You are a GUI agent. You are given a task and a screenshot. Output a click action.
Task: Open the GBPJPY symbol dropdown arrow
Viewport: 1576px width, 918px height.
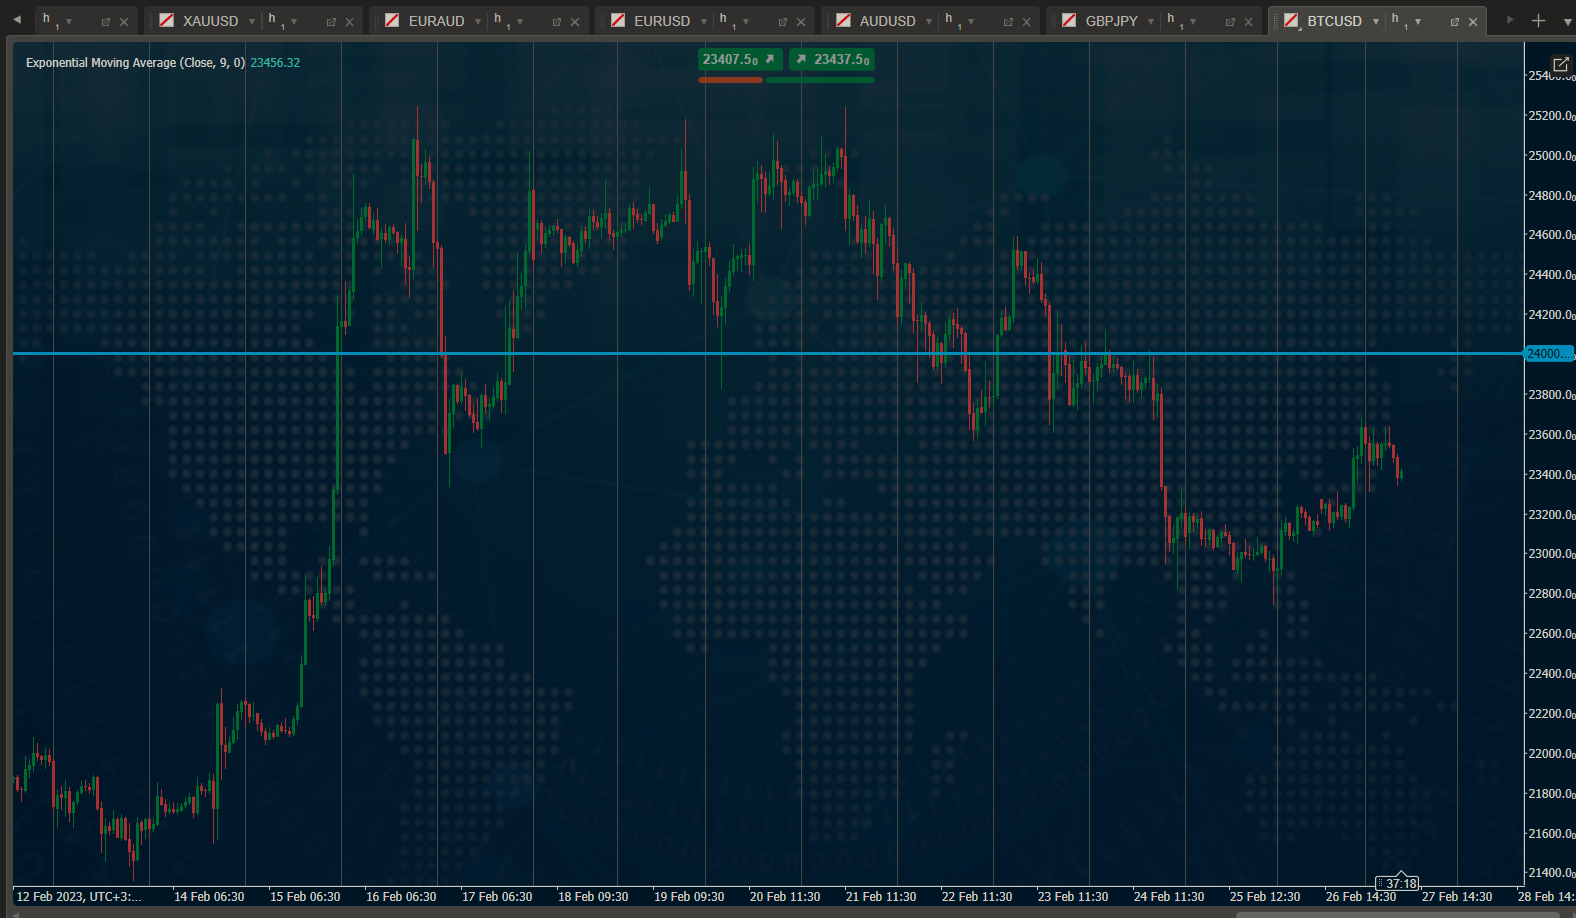(1151, 22)
